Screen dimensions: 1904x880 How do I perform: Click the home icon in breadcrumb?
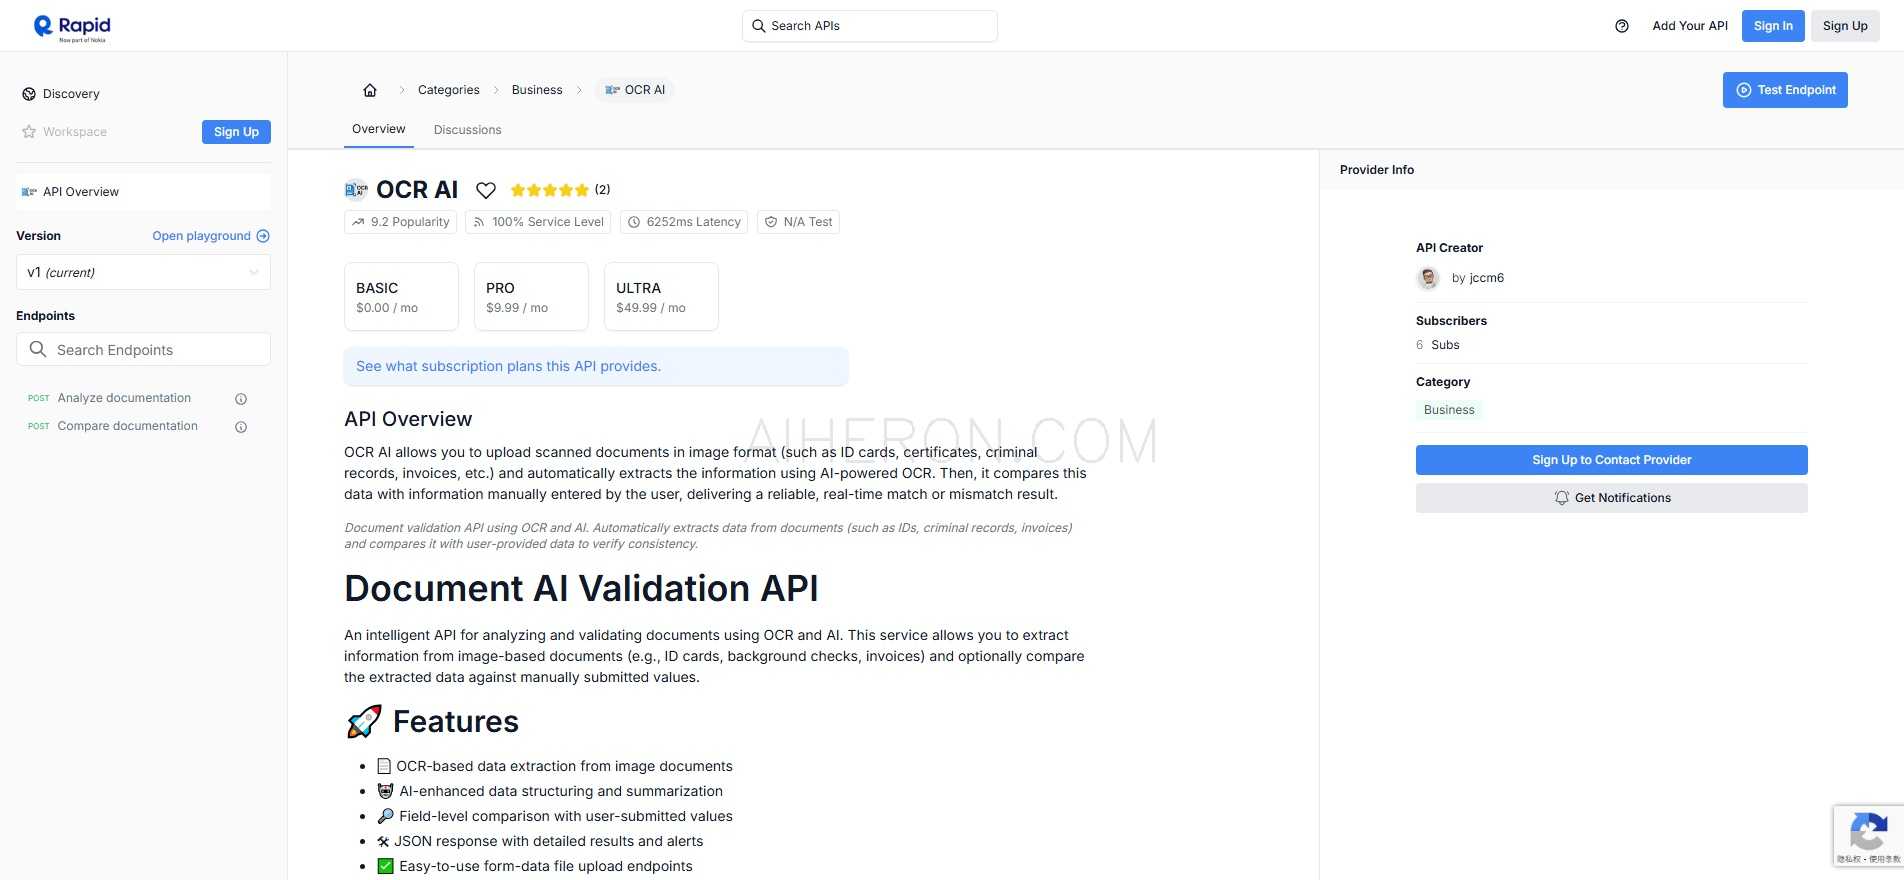370,90
